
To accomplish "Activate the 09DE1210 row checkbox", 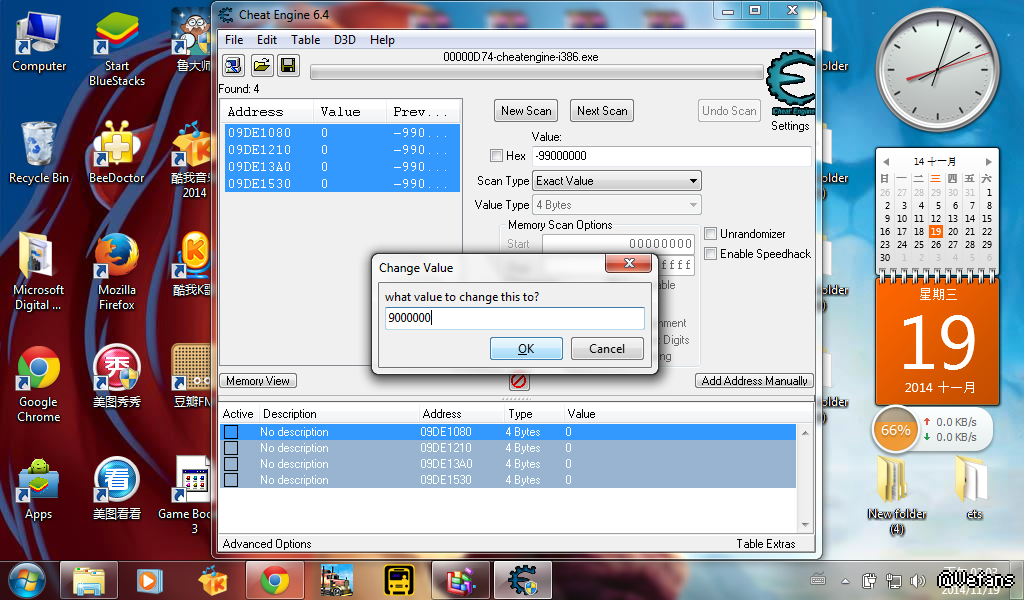I will tap(231, 448).
